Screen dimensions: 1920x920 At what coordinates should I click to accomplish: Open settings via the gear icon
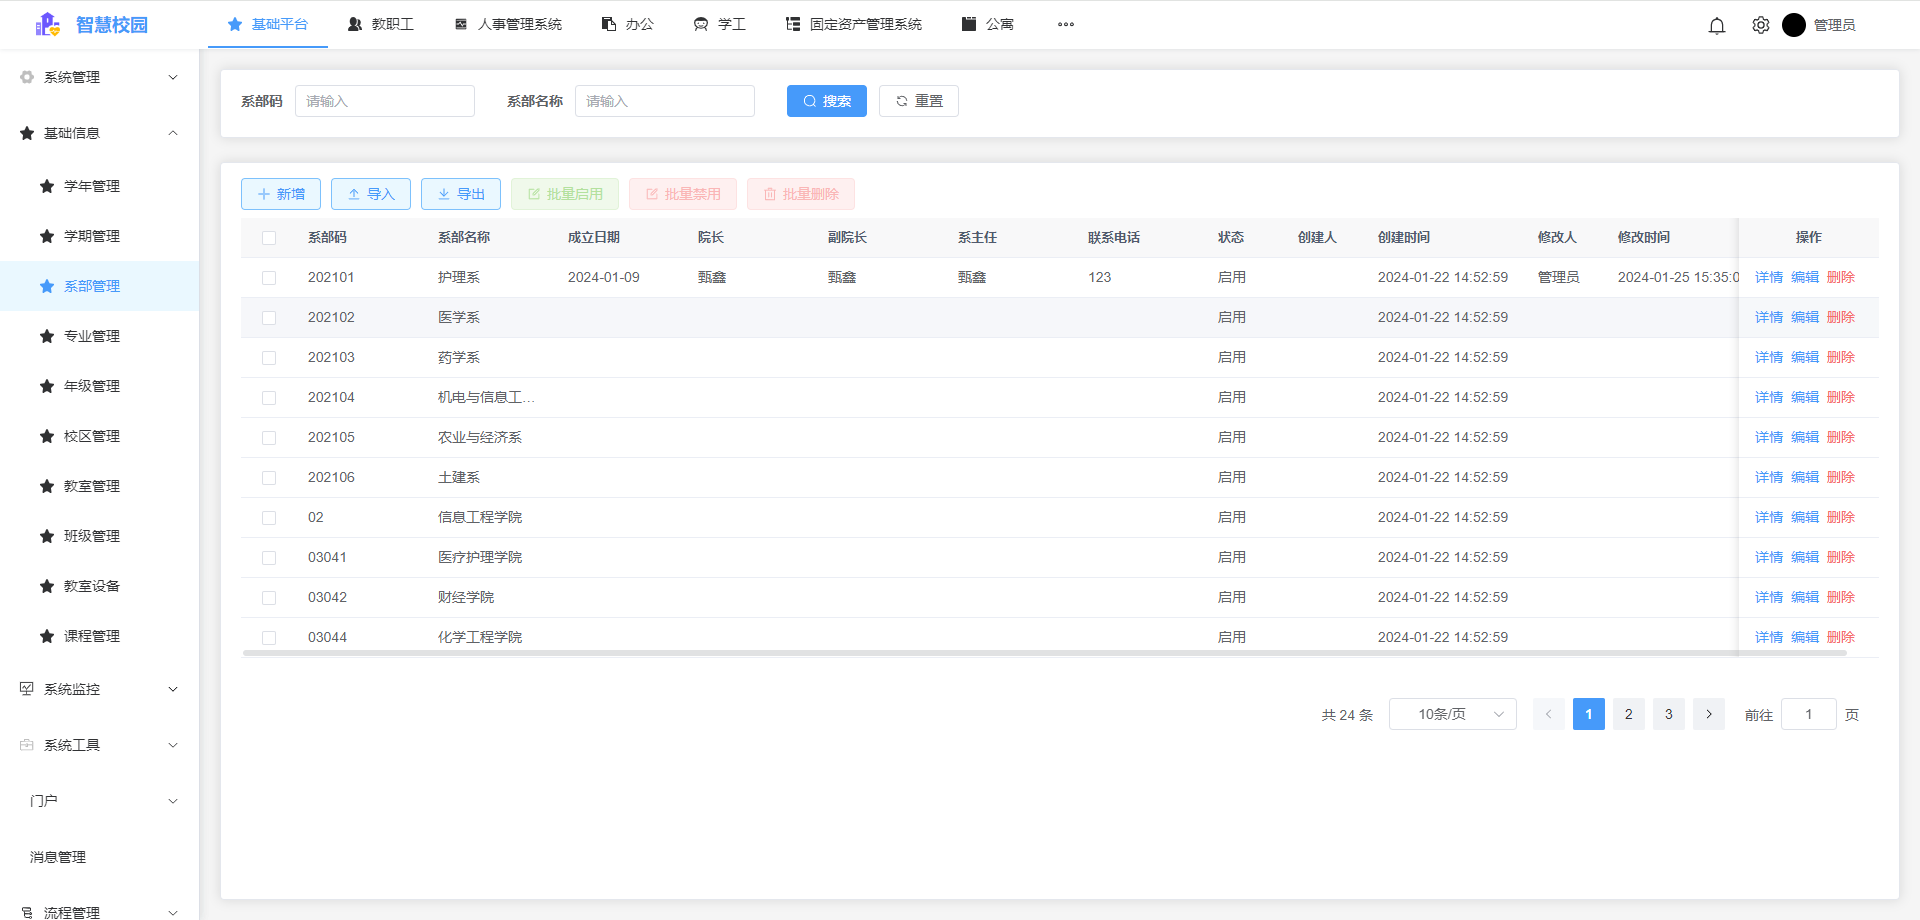1760,25
